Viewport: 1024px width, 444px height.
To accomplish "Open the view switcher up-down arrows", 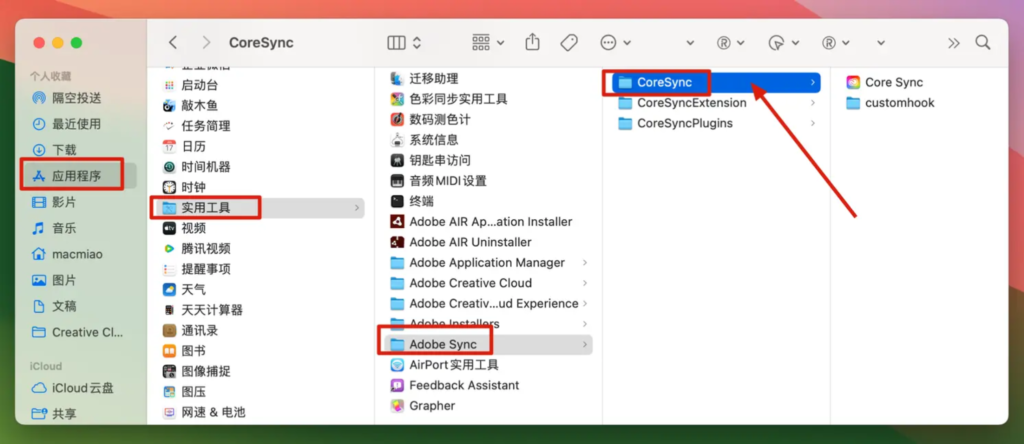I will click(x=417, y=42).
